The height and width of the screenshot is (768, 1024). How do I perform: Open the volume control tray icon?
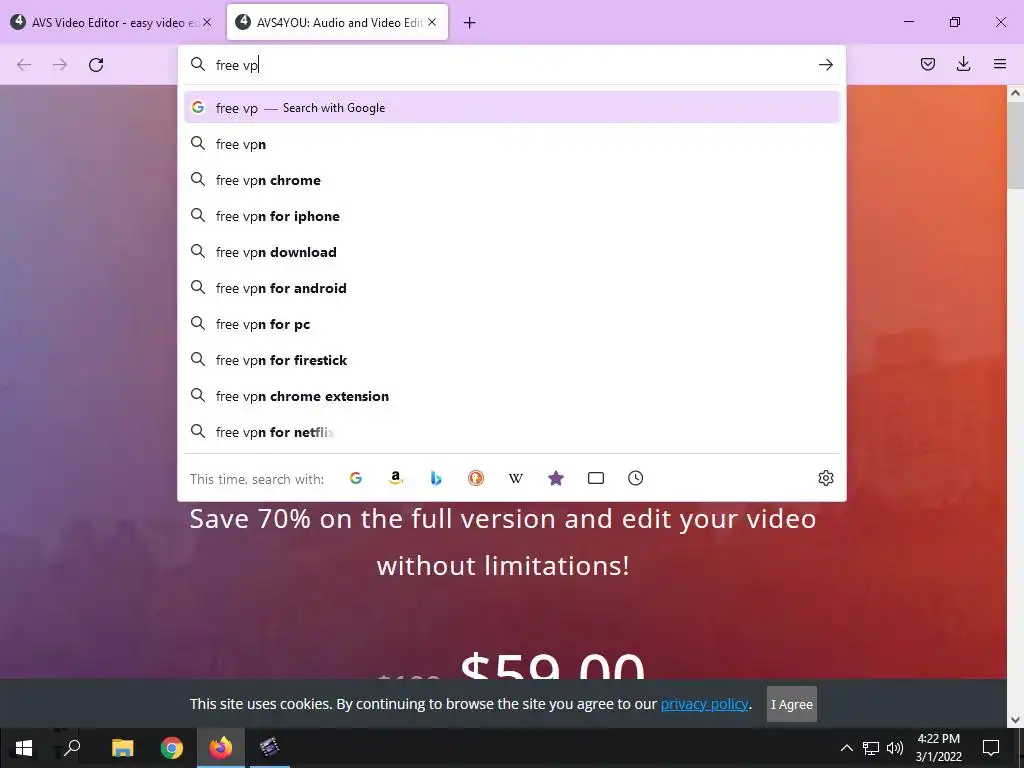pyautogui.click(x=895, y=748)
